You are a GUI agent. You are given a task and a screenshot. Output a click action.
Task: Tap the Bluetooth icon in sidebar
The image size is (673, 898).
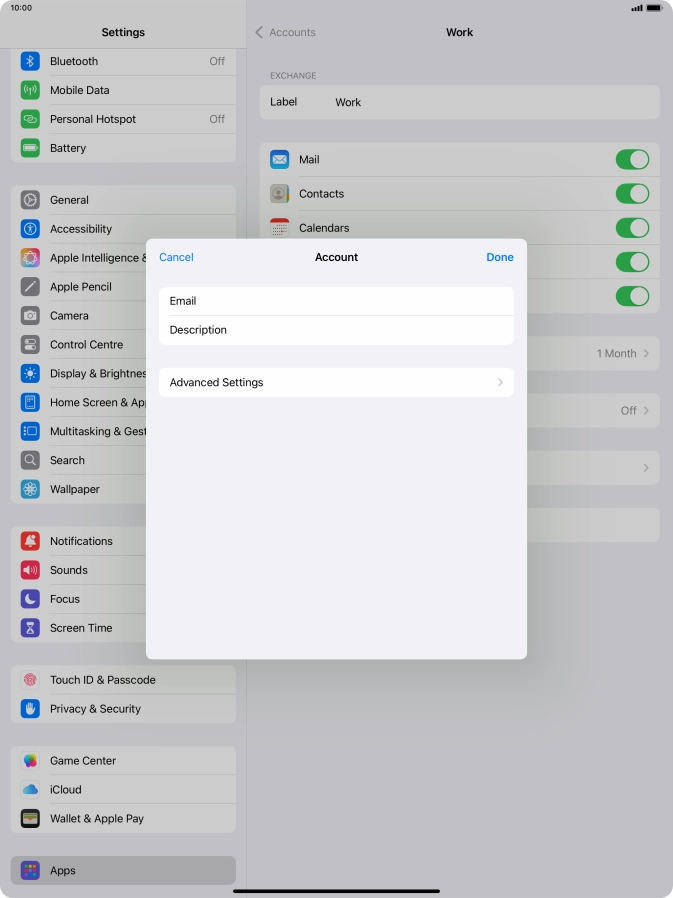click(x=30, y=61)
